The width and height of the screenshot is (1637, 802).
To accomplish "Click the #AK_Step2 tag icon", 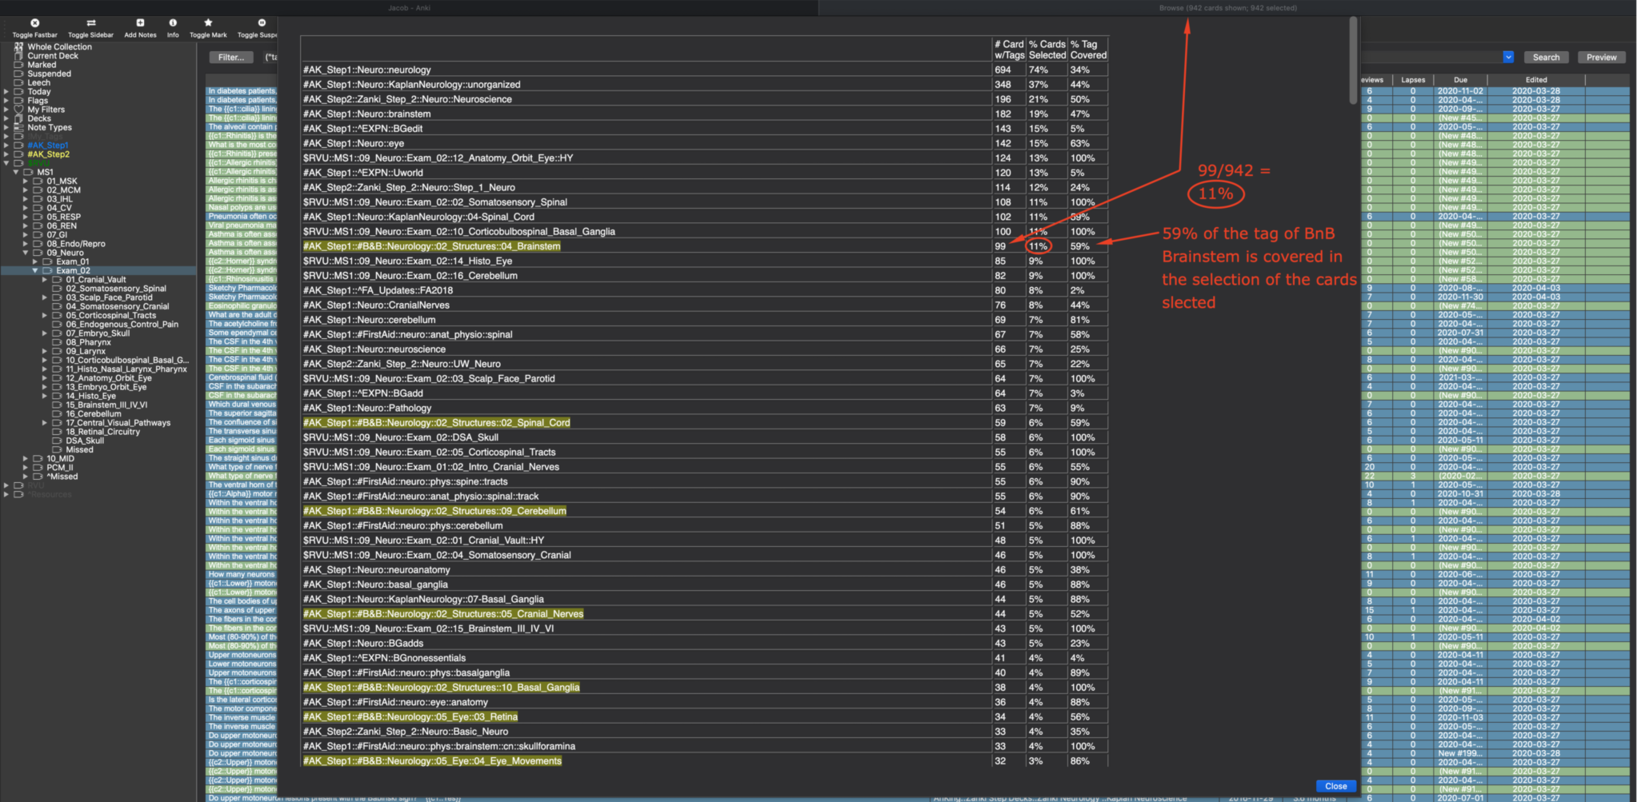I will (x=18, y=155).
